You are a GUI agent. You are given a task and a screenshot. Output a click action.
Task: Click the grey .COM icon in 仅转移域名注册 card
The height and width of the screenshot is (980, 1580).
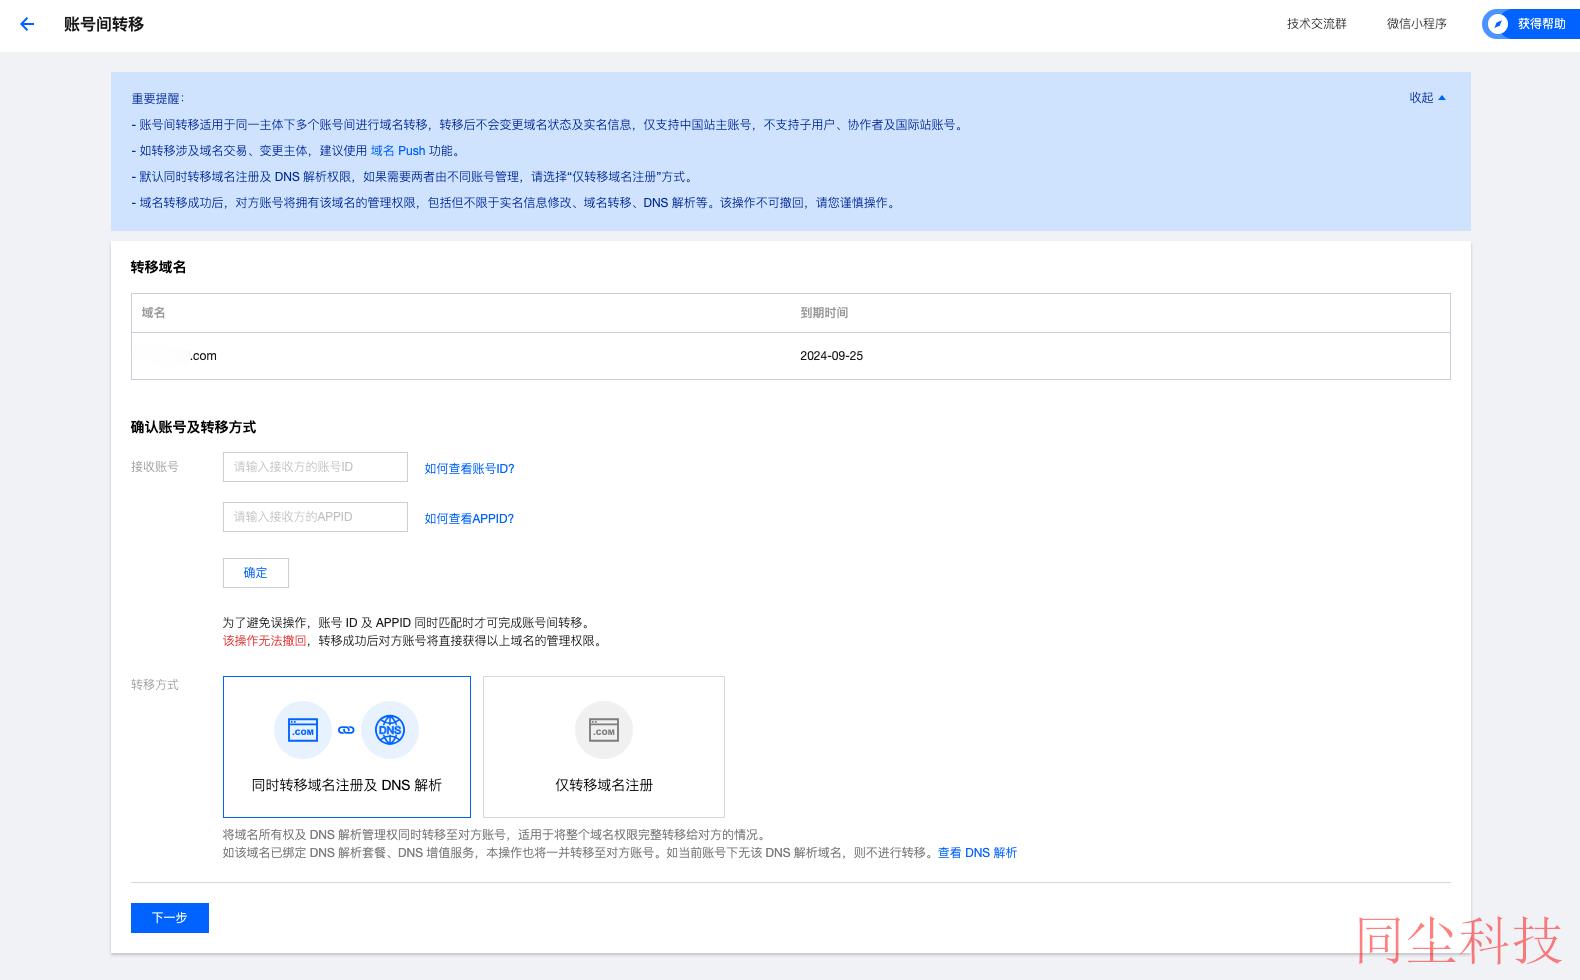click(x=604, y=730)
